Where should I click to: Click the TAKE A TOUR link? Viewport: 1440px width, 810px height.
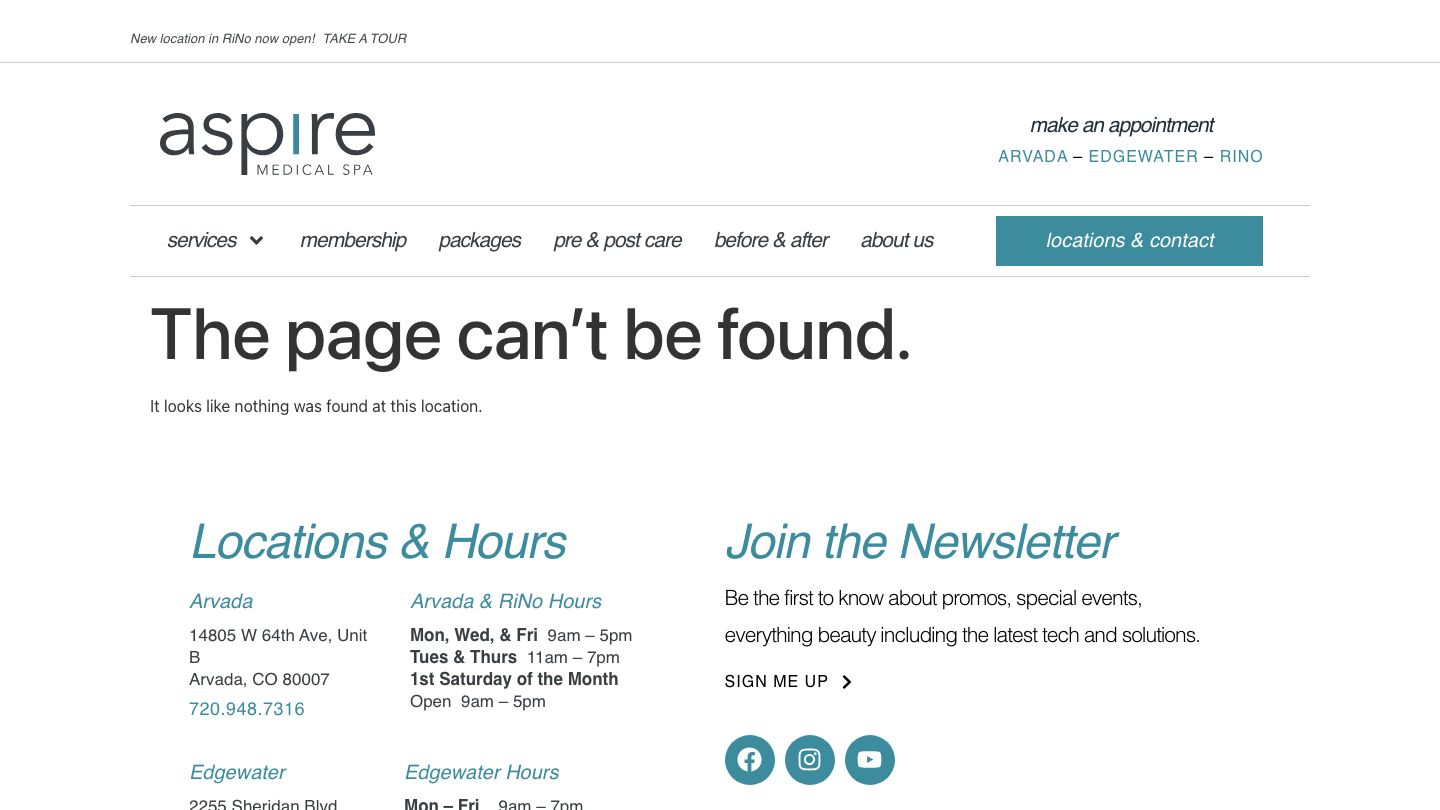365,38
